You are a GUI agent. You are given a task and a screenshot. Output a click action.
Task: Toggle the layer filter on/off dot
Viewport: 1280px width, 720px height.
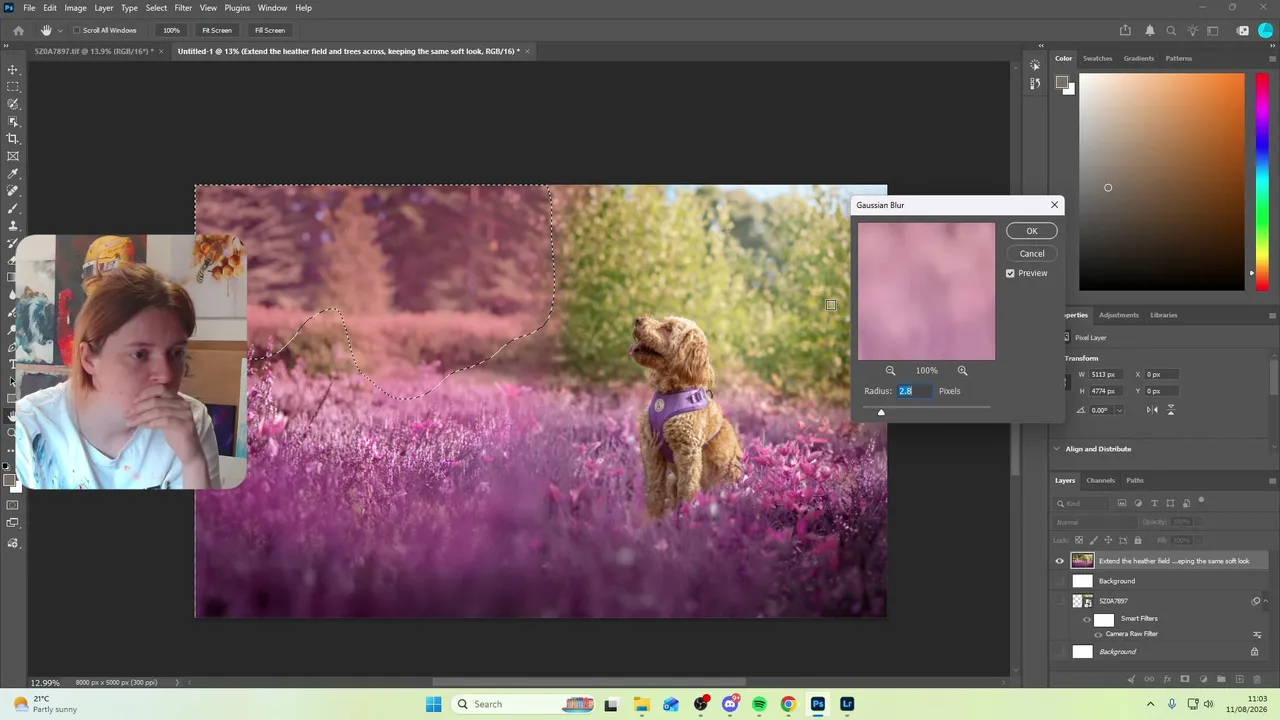click(x=1201, y=501)
